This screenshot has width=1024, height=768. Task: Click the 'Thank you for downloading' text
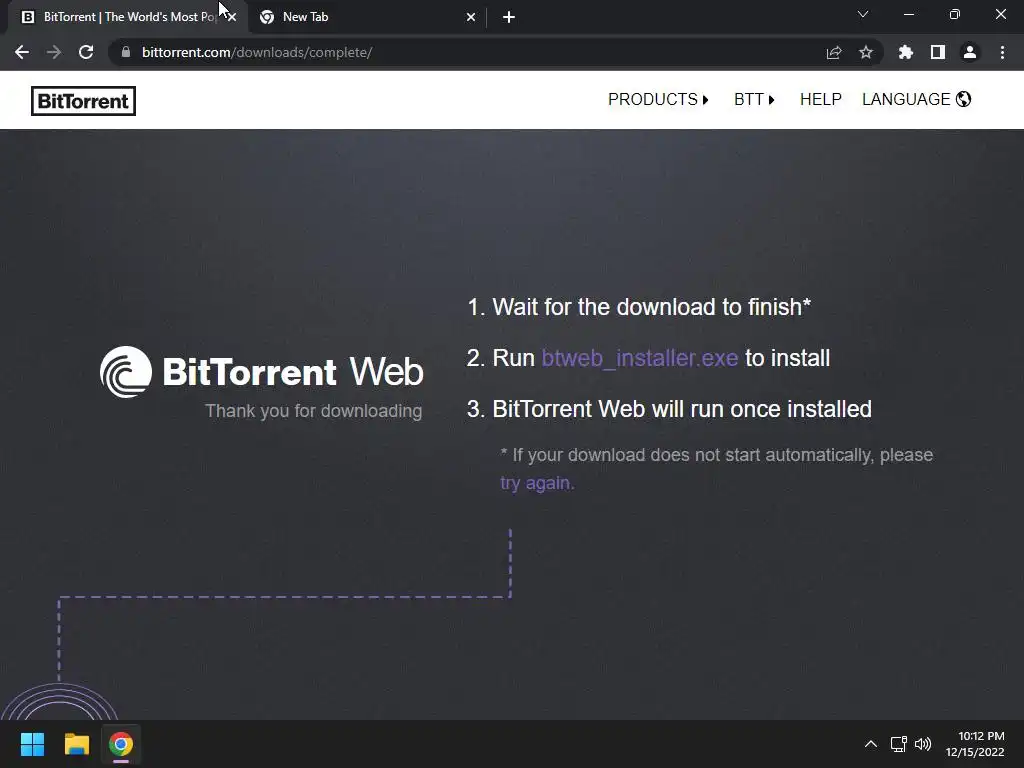[313, 411]
